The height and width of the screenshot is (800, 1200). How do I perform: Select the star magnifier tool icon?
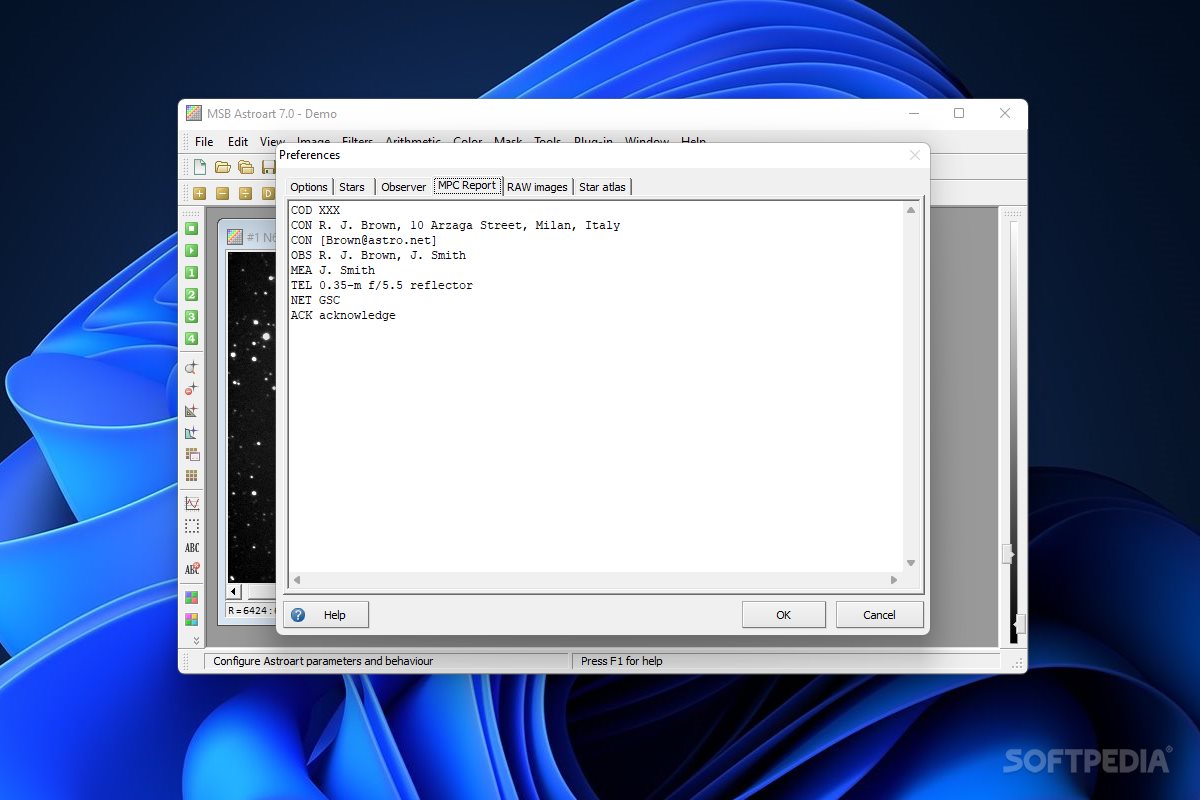tap(191, 367)
